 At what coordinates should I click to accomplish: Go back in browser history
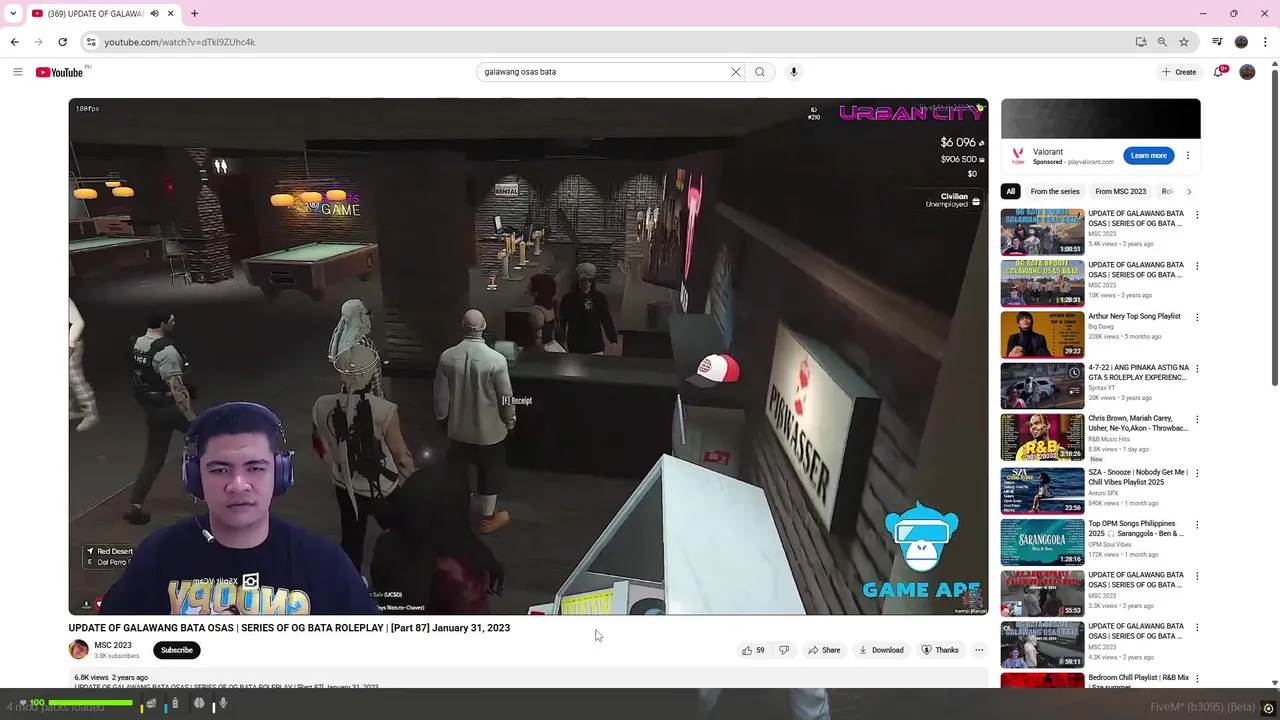click(14, 42)
